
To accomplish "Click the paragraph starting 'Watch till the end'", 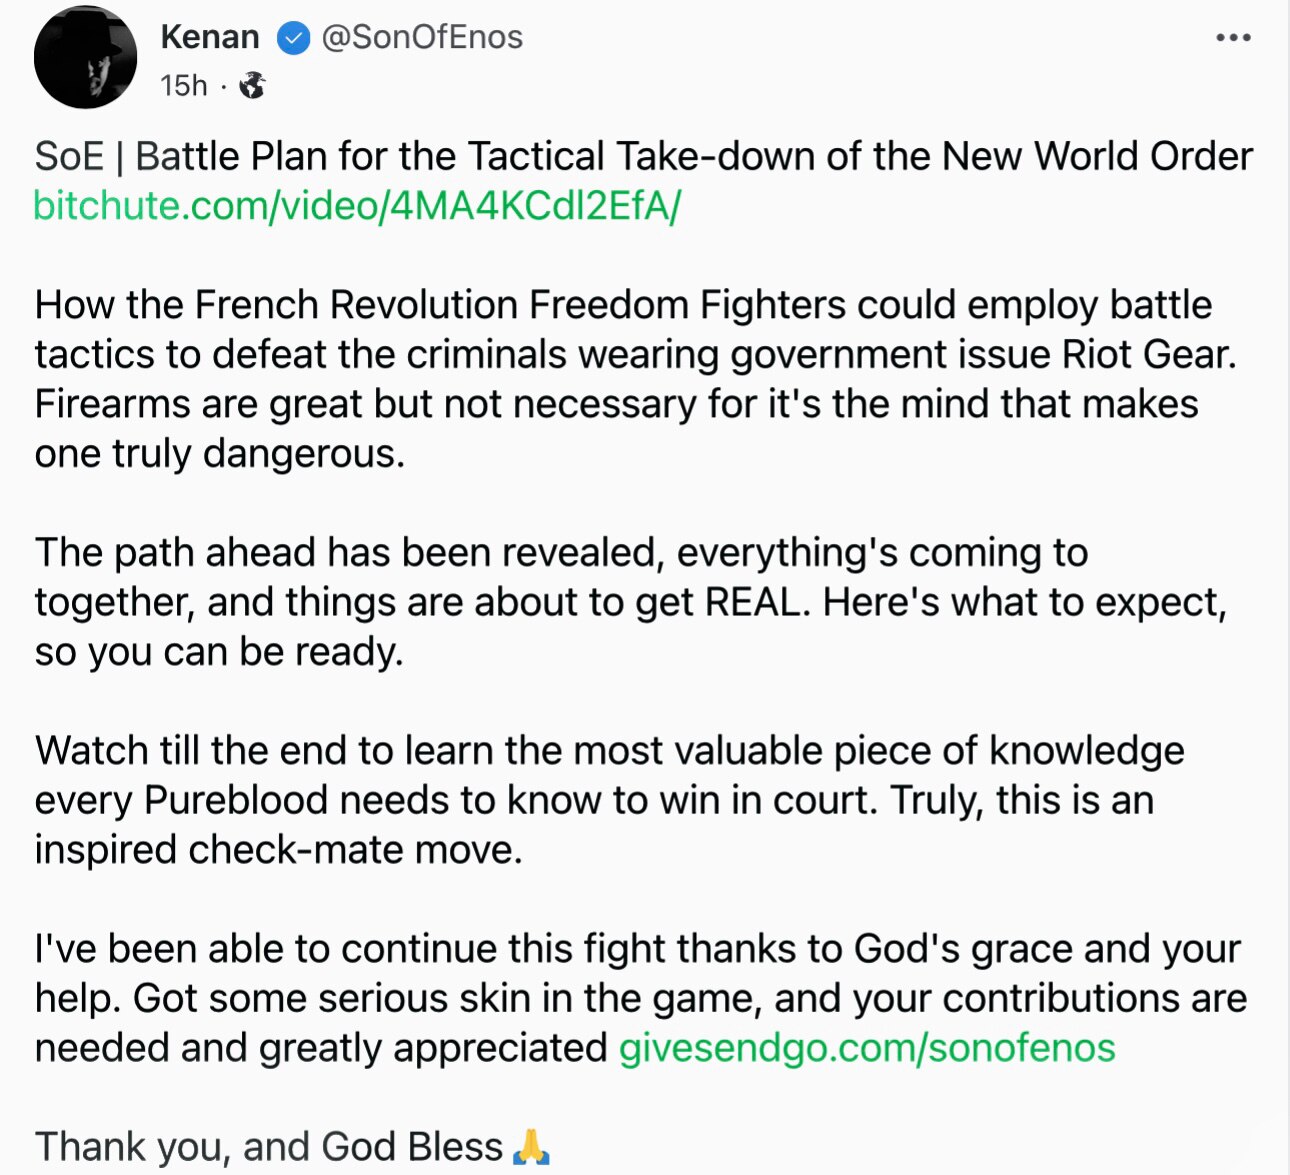I will coord(610,800).
